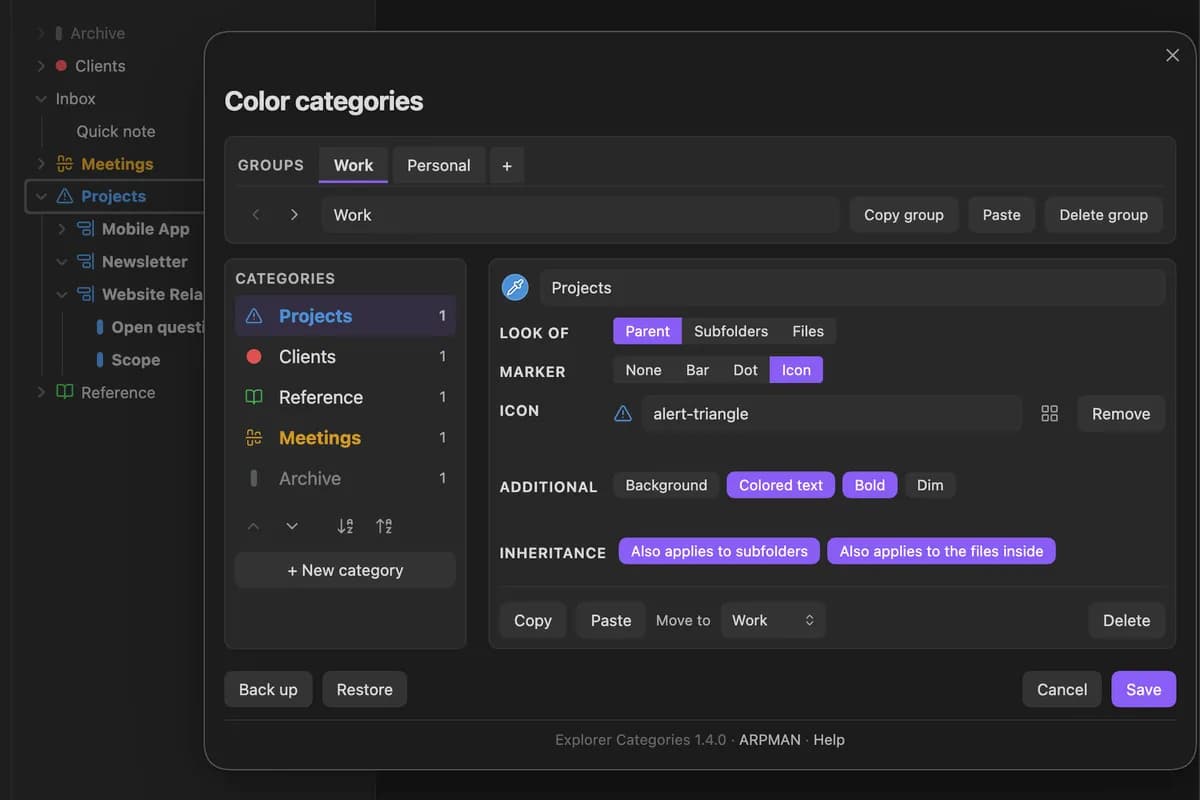Close the Color categories dialog
The image size is (1200, 800).
tap(1173, 55)
